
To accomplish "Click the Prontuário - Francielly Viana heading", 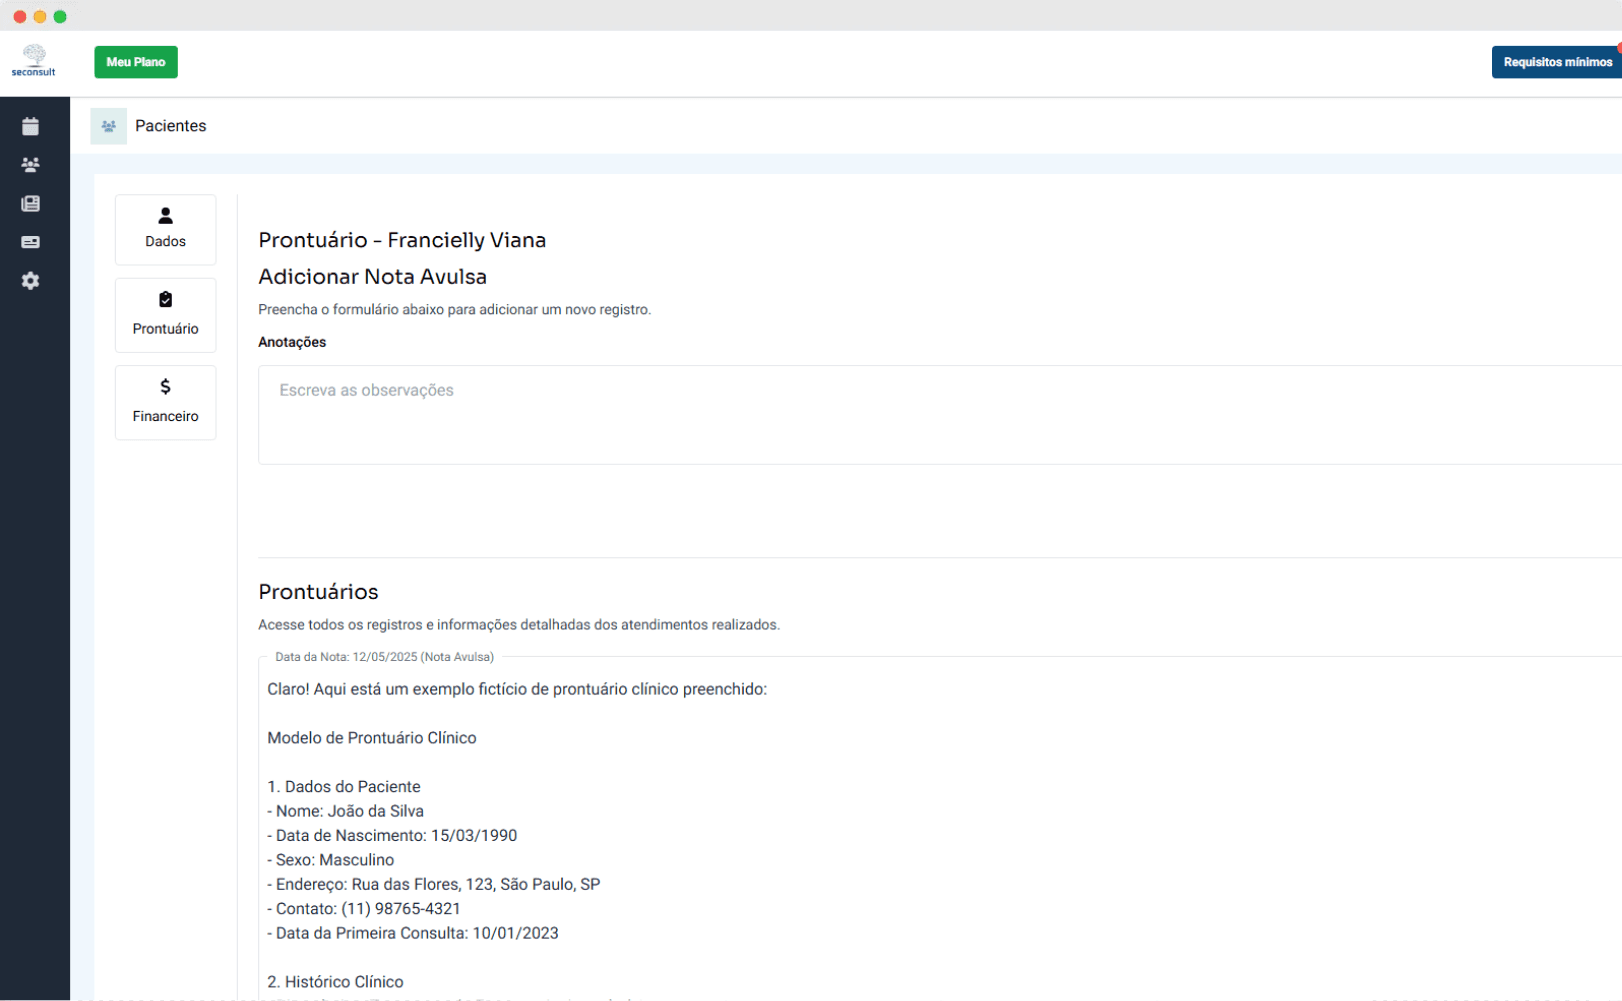I will tap(402, 240).
